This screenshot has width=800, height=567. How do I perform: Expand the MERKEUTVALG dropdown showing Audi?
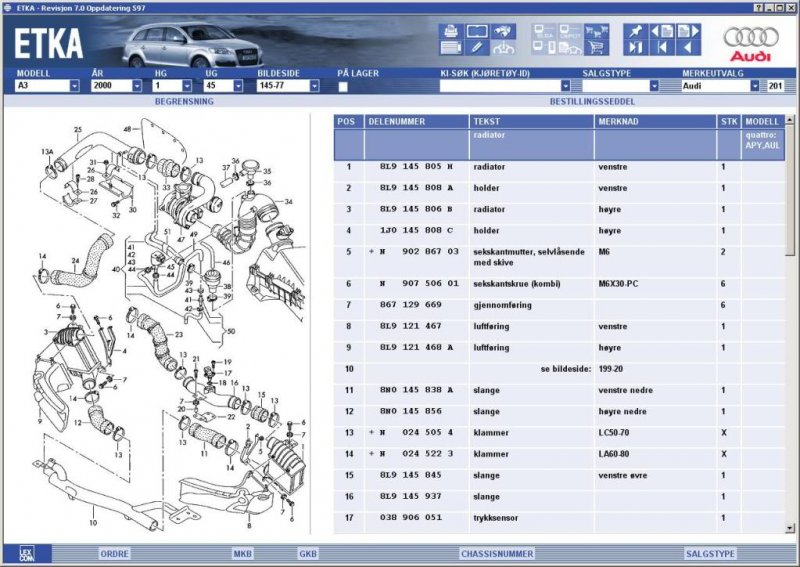click(753, 86)
